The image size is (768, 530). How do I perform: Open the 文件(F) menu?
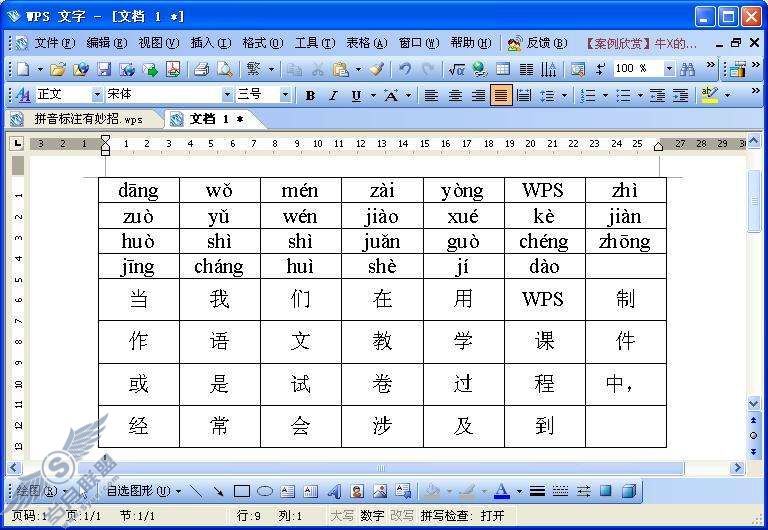[54, 43]
